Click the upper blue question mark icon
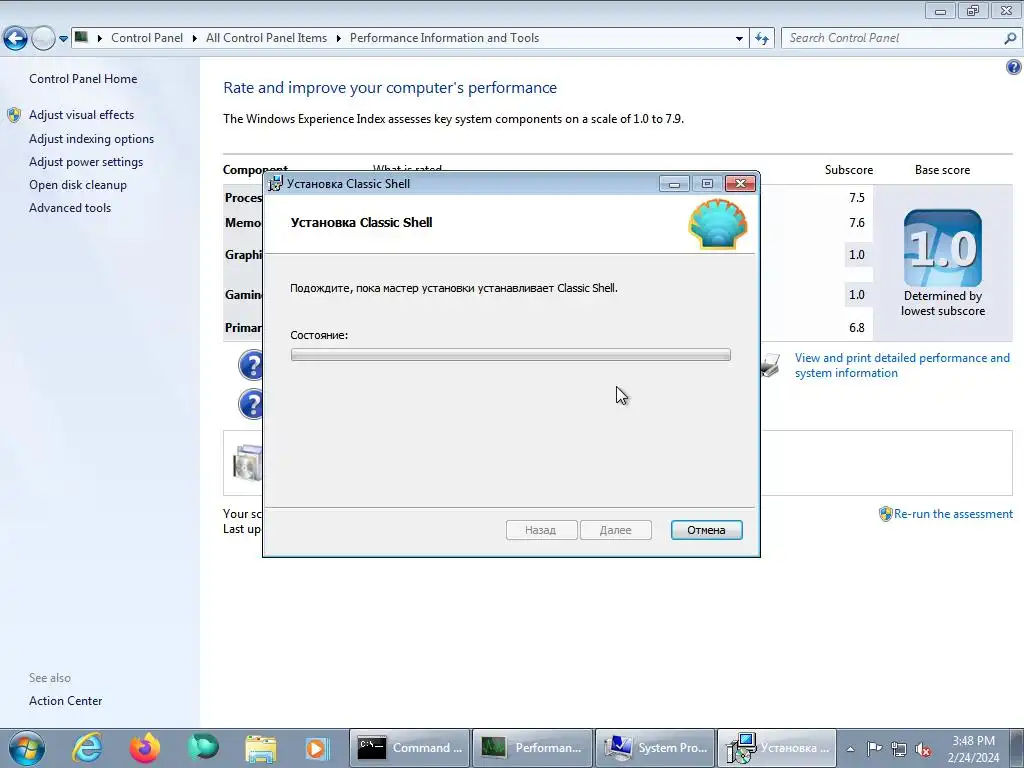The height and width of the screenshot is (768, 1024). tap(251, 365)
